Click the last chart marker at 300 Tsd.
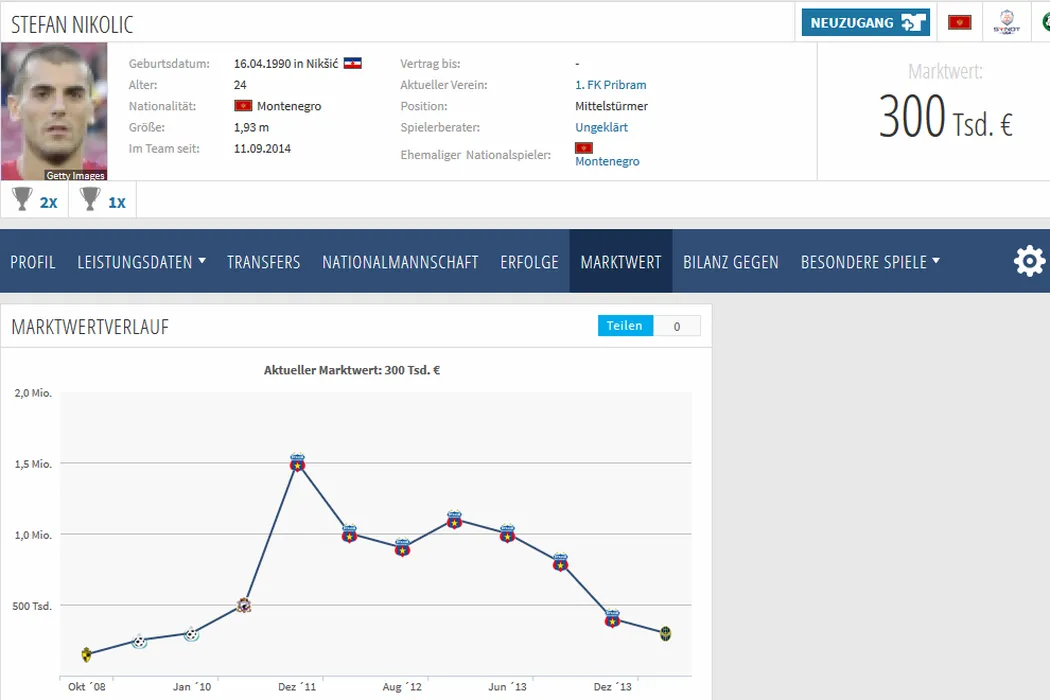 [x=666, y=633]
